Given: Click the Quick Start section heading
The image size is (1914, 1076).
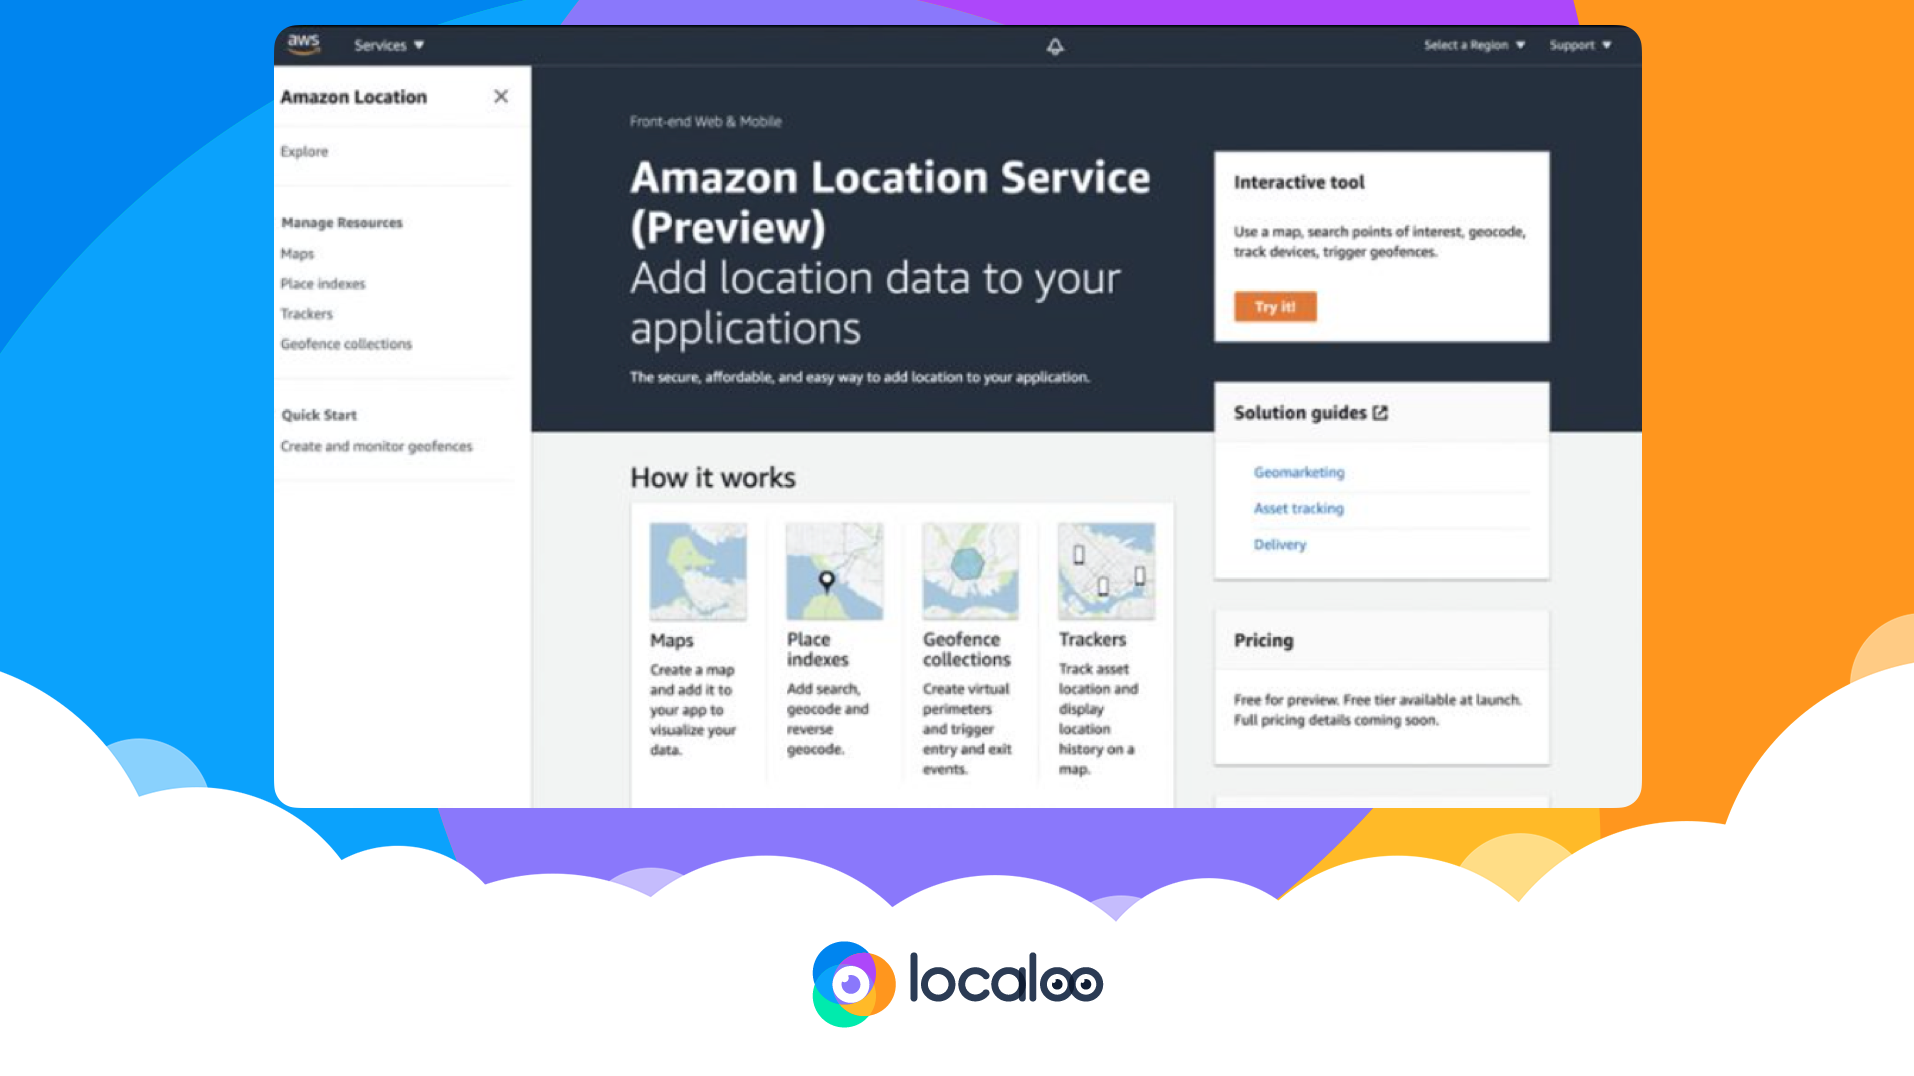Looking at the screenshot, I should 318,415.
